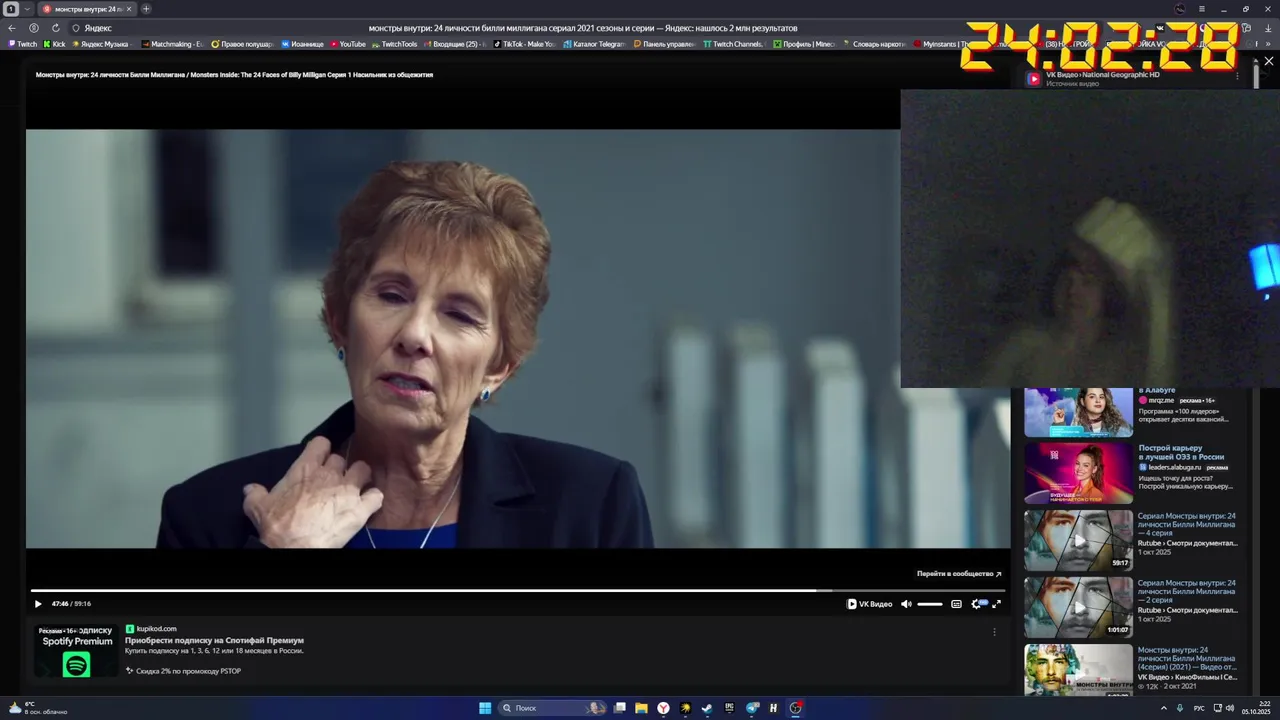Click the microphone tray icon

pyautogui.click(x=1180, y=708)
